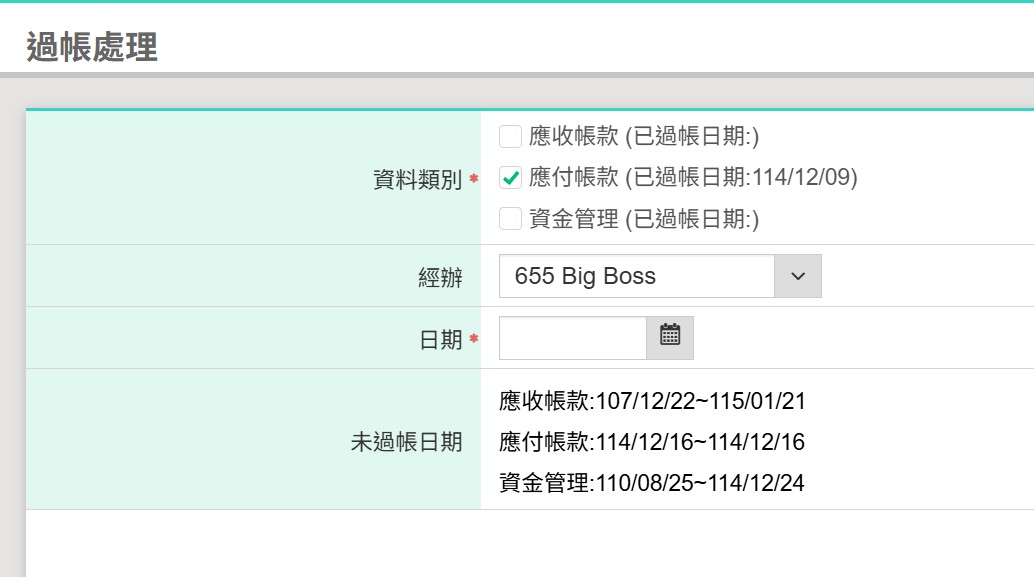Click the red asterisk beside 資料類別
Viewport: 1034px width, 577px height.
(x=474, y=179)
